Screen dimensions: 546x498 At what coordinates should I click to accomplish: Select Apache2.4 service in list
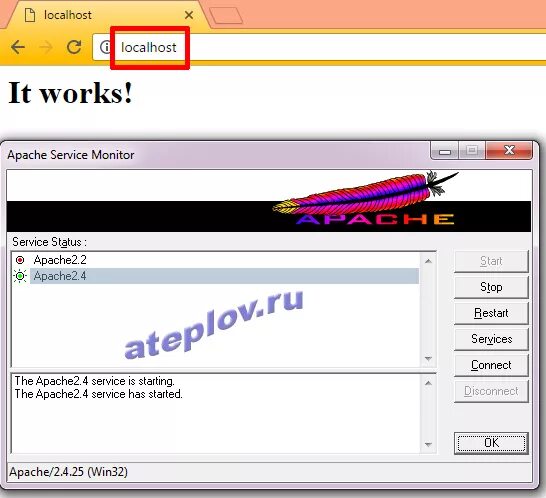coord(224,276)
